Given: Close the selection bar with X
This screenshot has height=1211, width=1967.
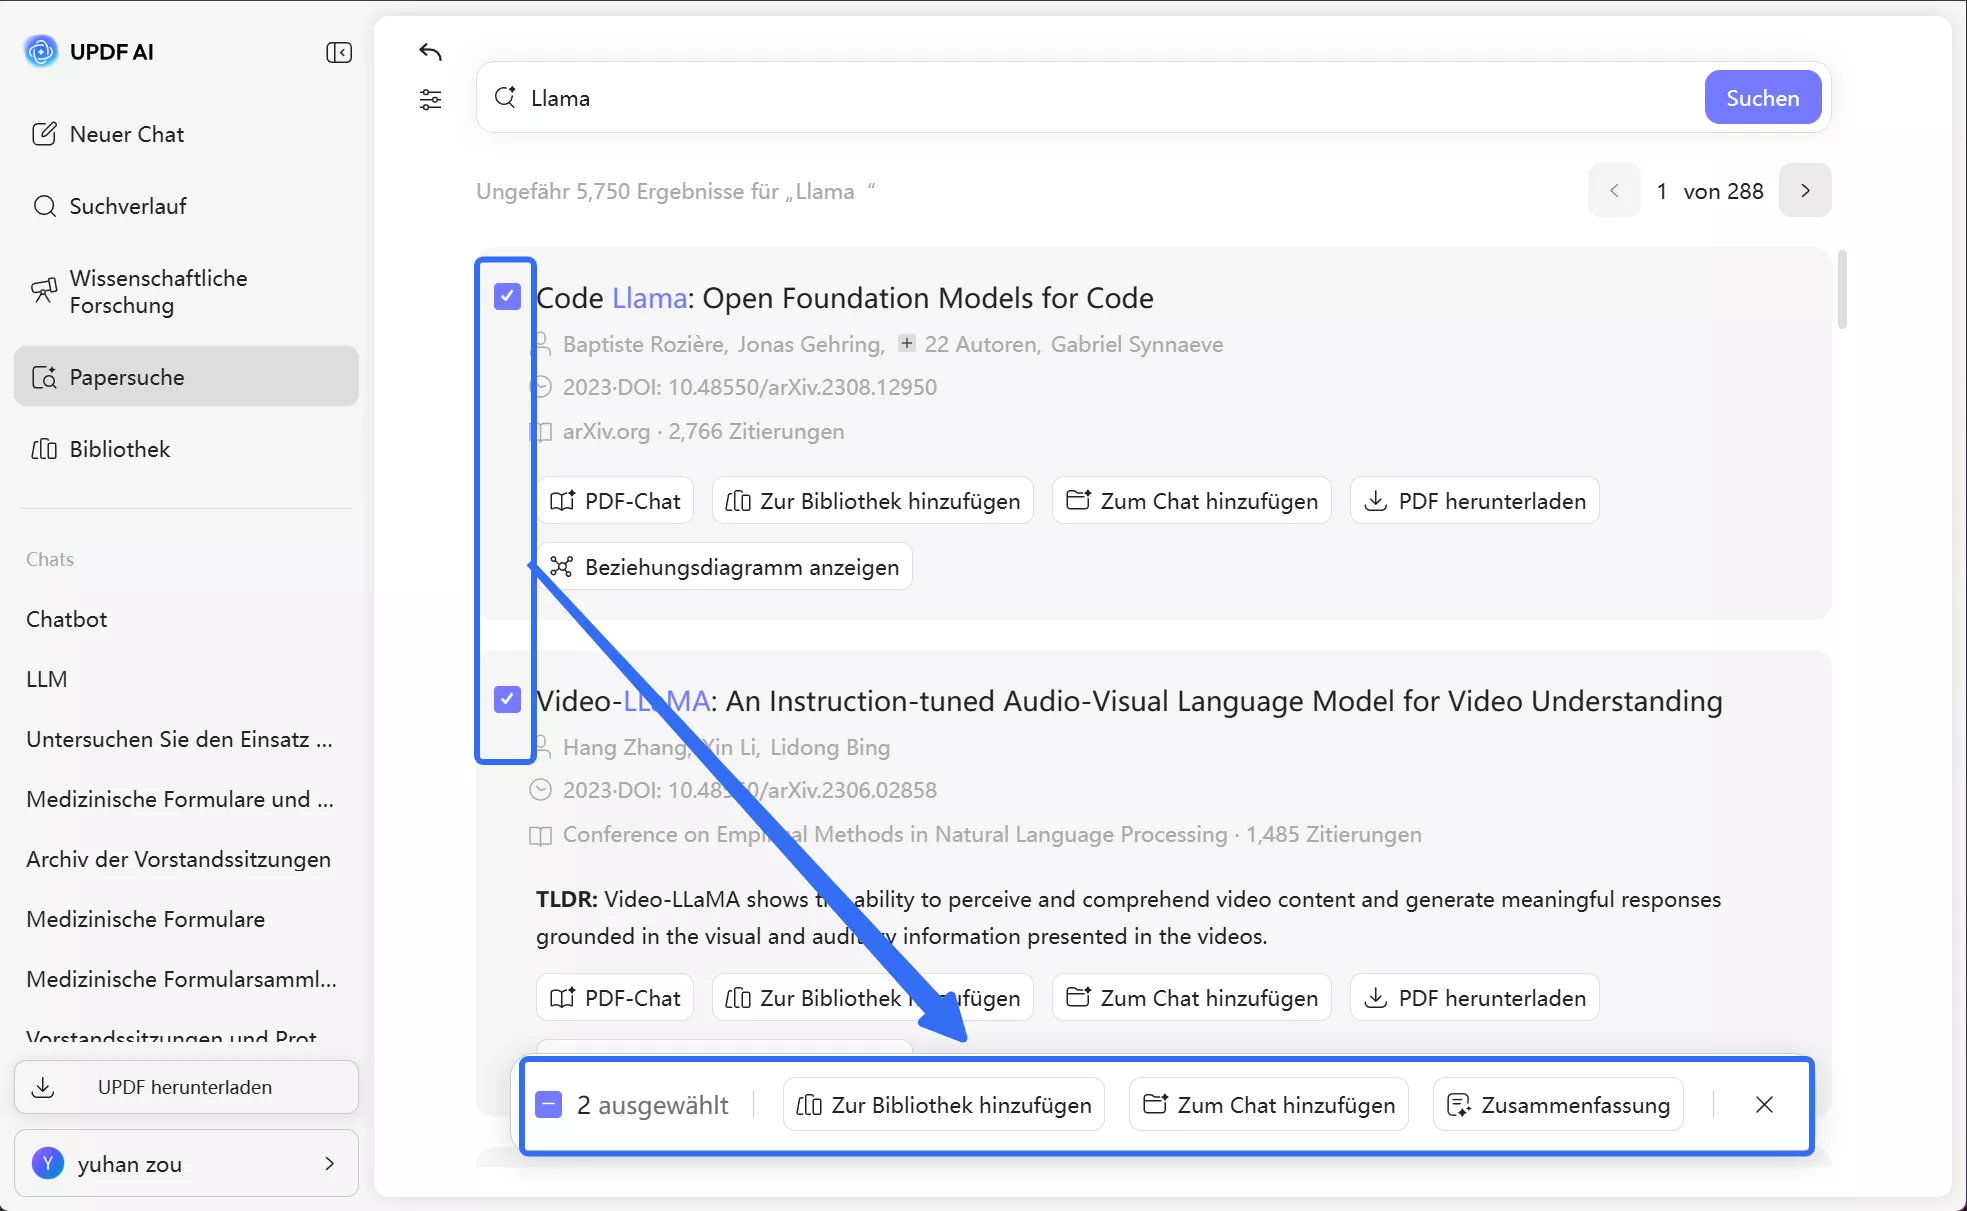Looking at the screenshot, I should pos(1764,1104).
